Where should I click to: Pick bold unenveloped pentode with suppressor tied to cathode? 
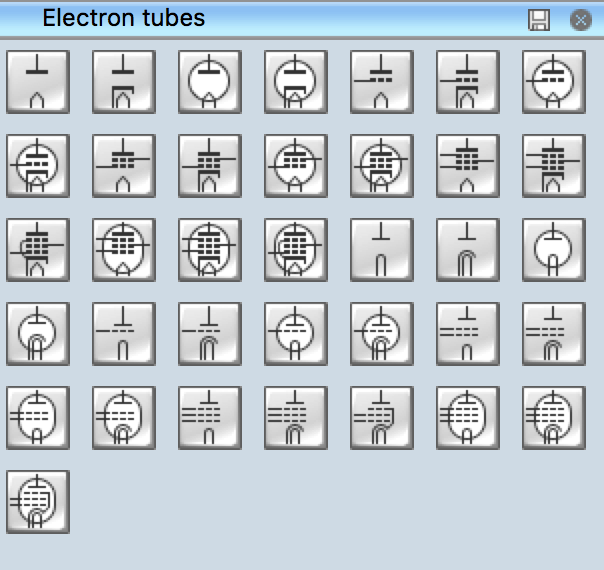[x=38, y=250]
